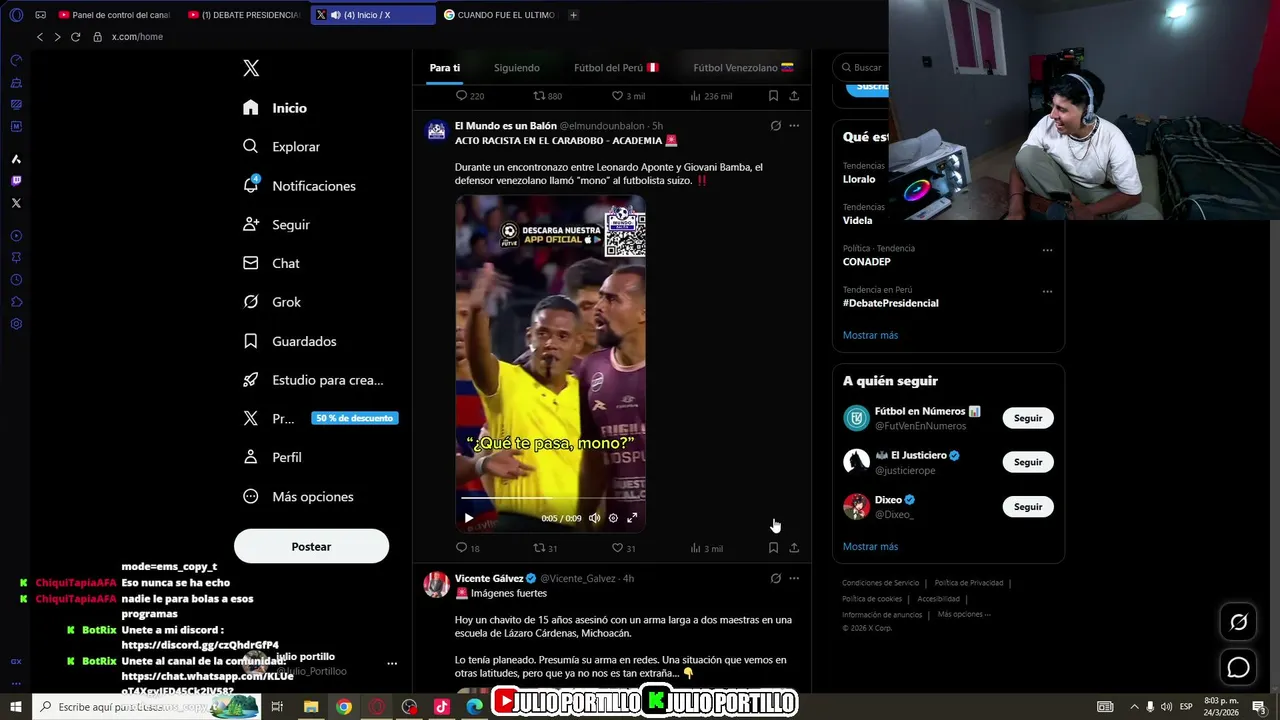
Task: Play the video in racista post
Action: click(x=468, y=518)
